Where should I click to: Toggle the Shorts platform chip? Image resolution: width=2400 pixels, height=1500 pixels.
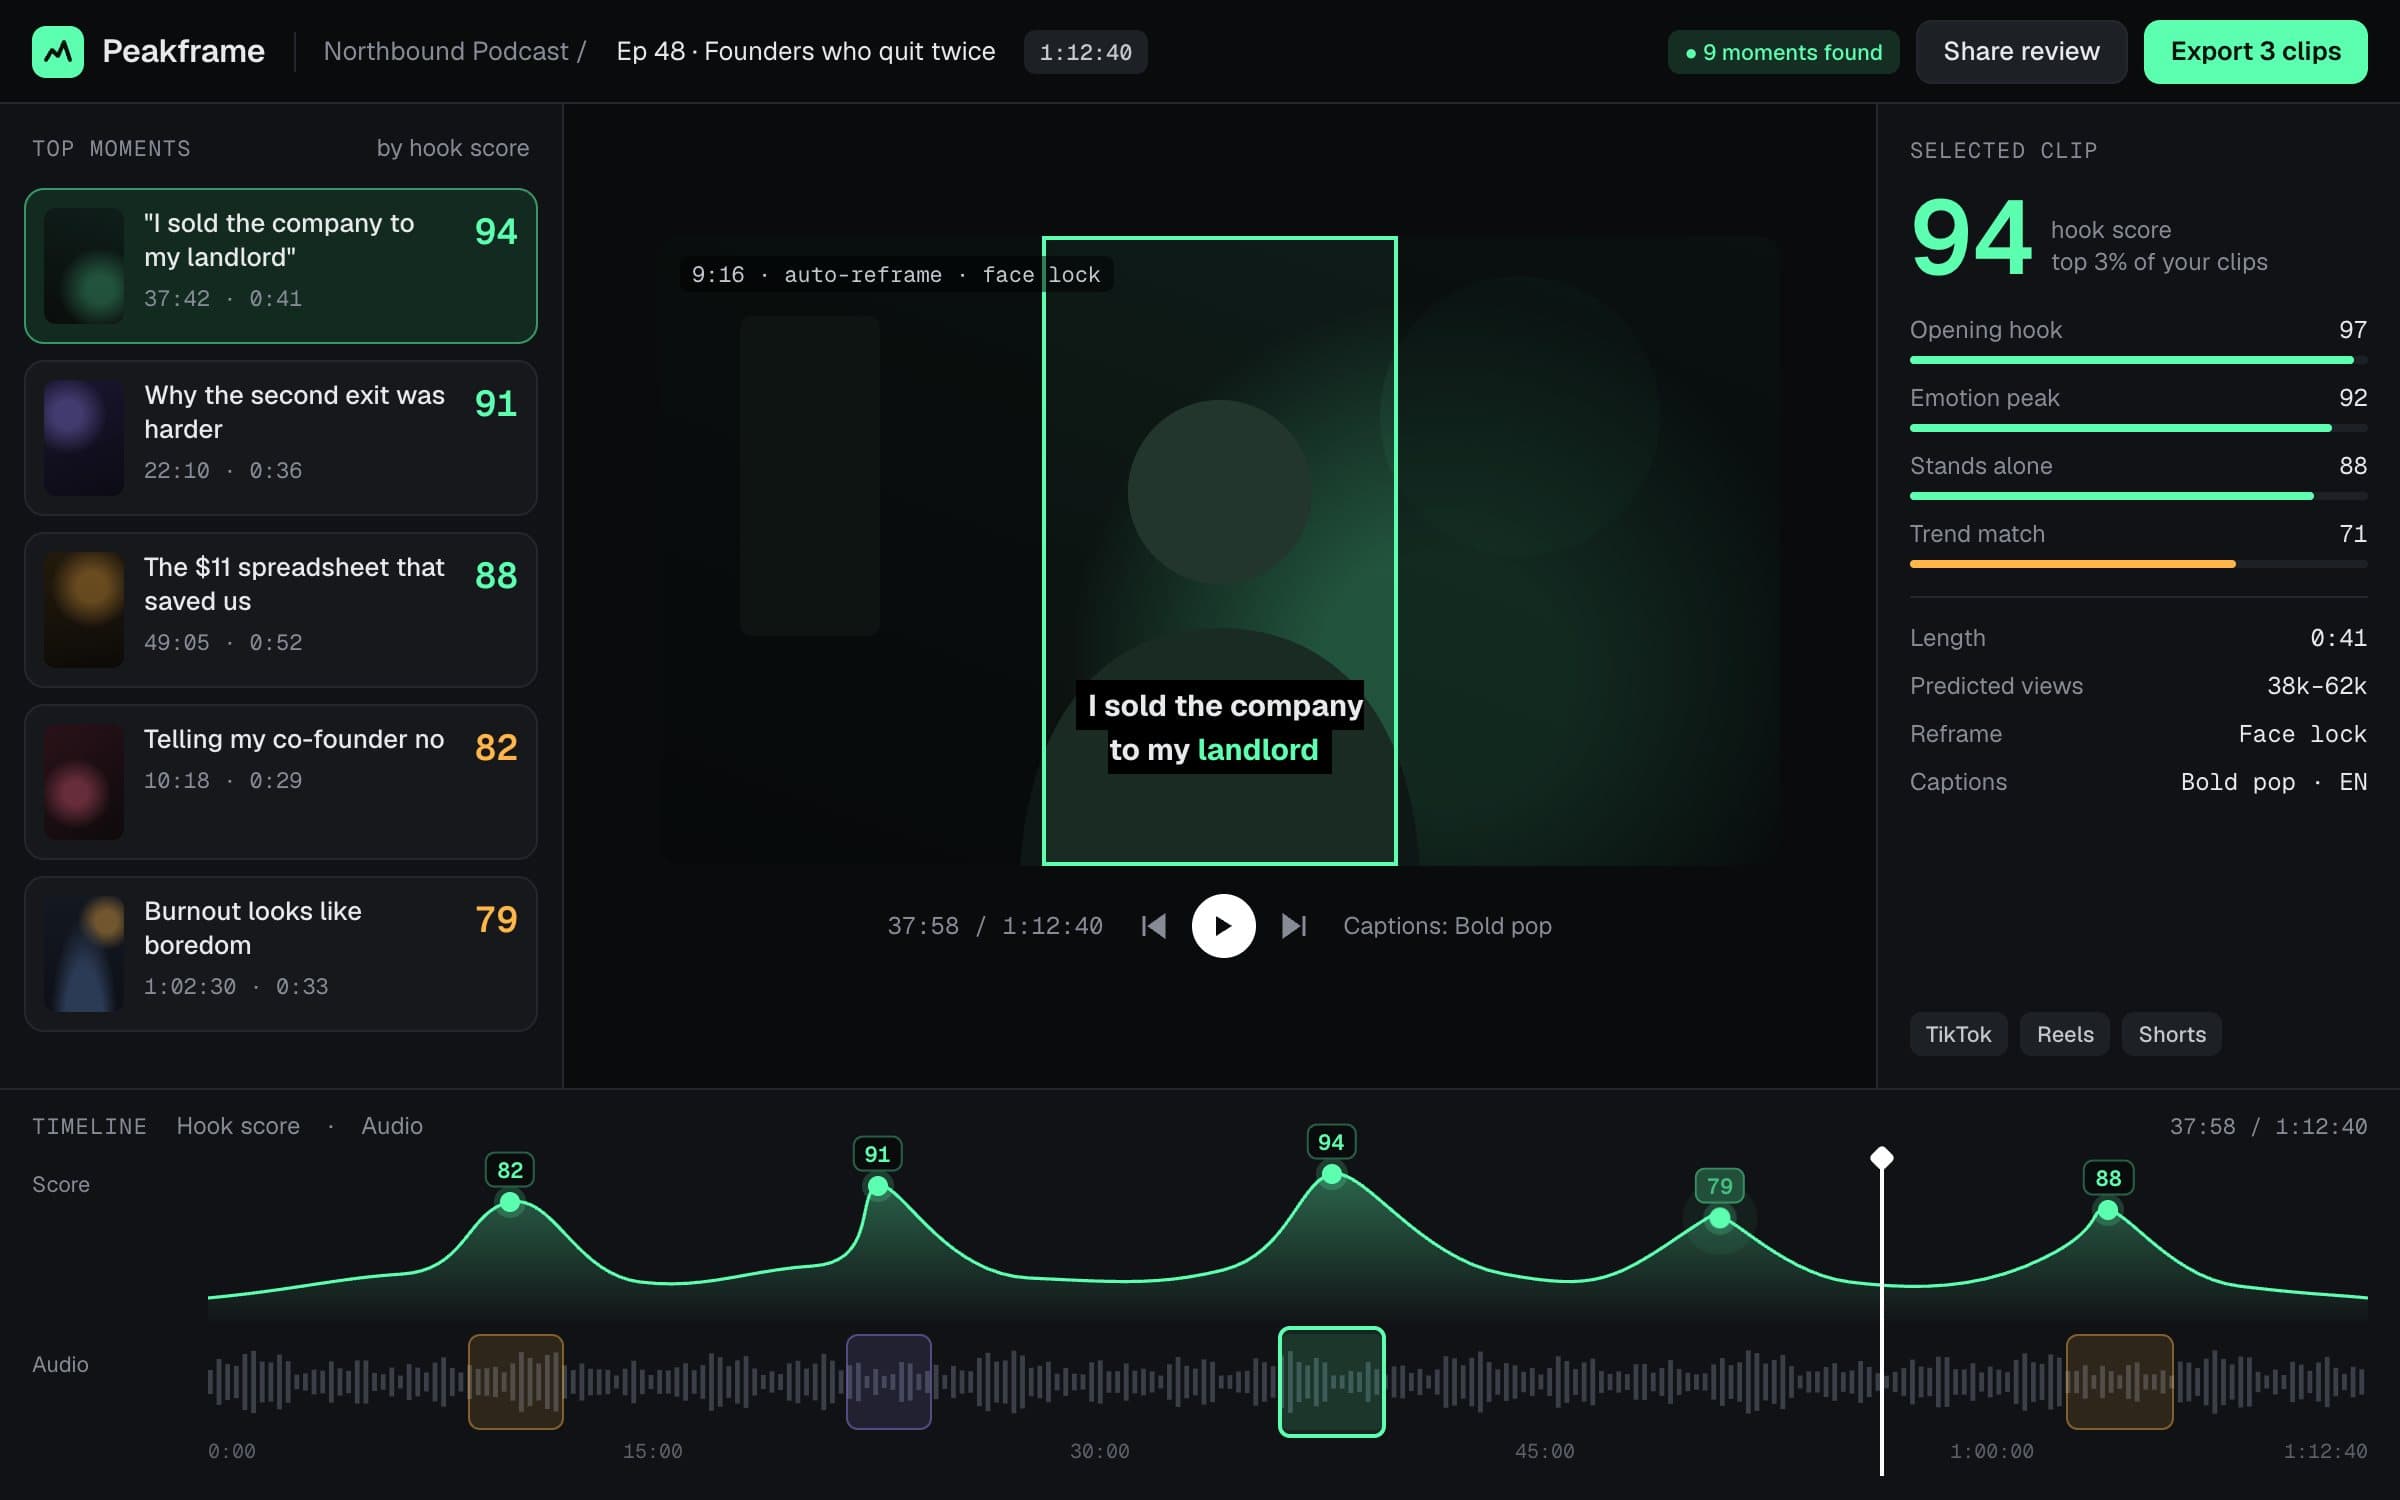(x=2172, y=1034)
